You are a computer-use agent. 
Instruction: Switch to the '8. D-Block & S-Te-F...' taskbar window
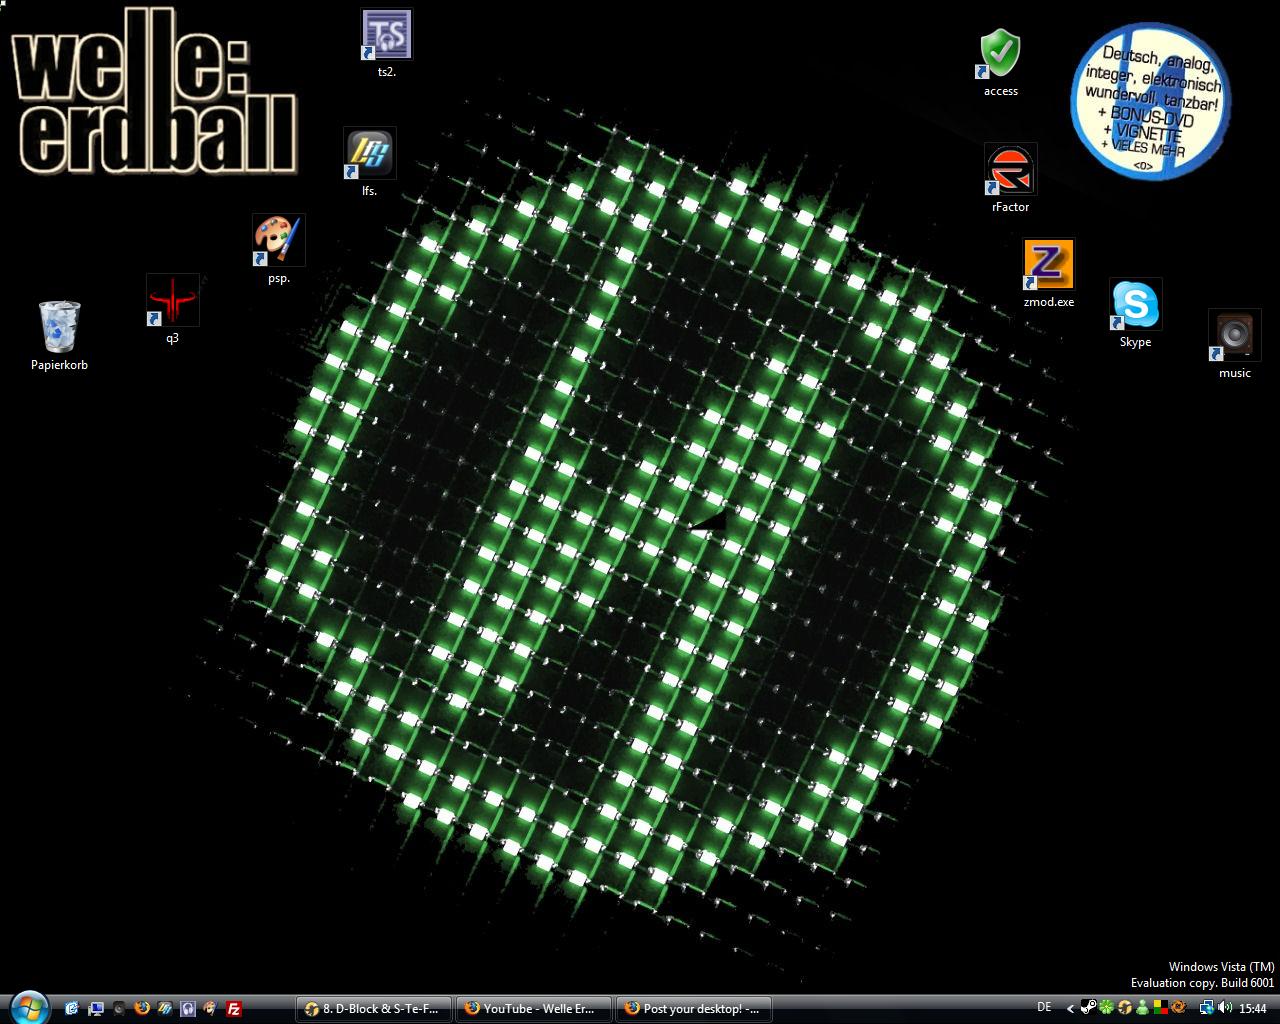374,1009
